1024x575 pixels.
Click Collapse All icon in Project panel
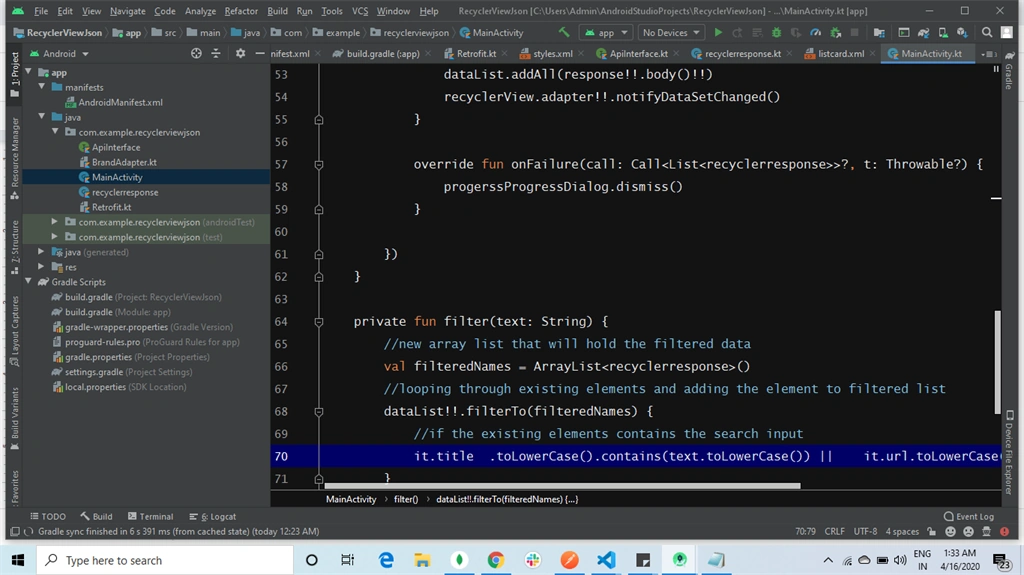coord(216,54)
